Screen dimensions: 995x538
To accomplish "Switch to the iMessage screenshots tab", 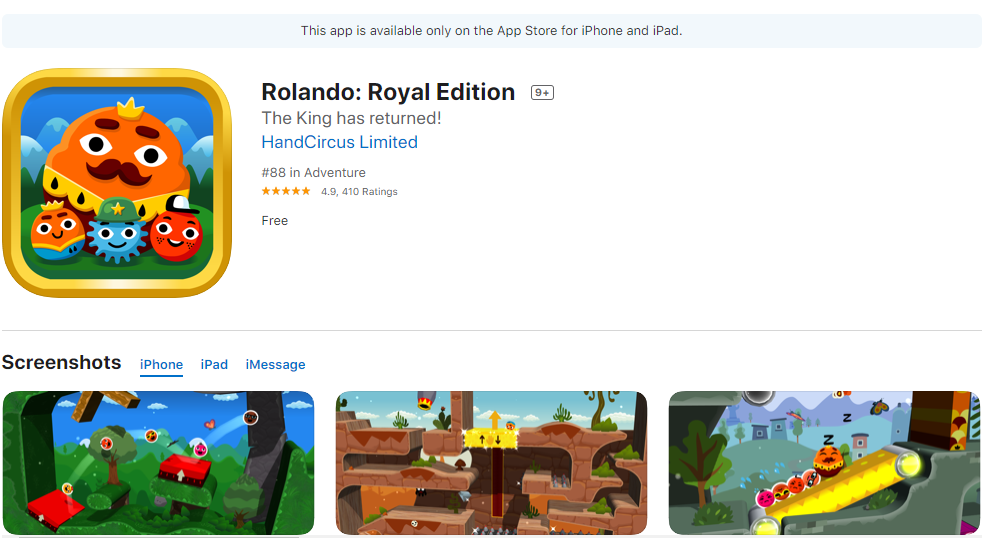I will [x=275, y=365].
